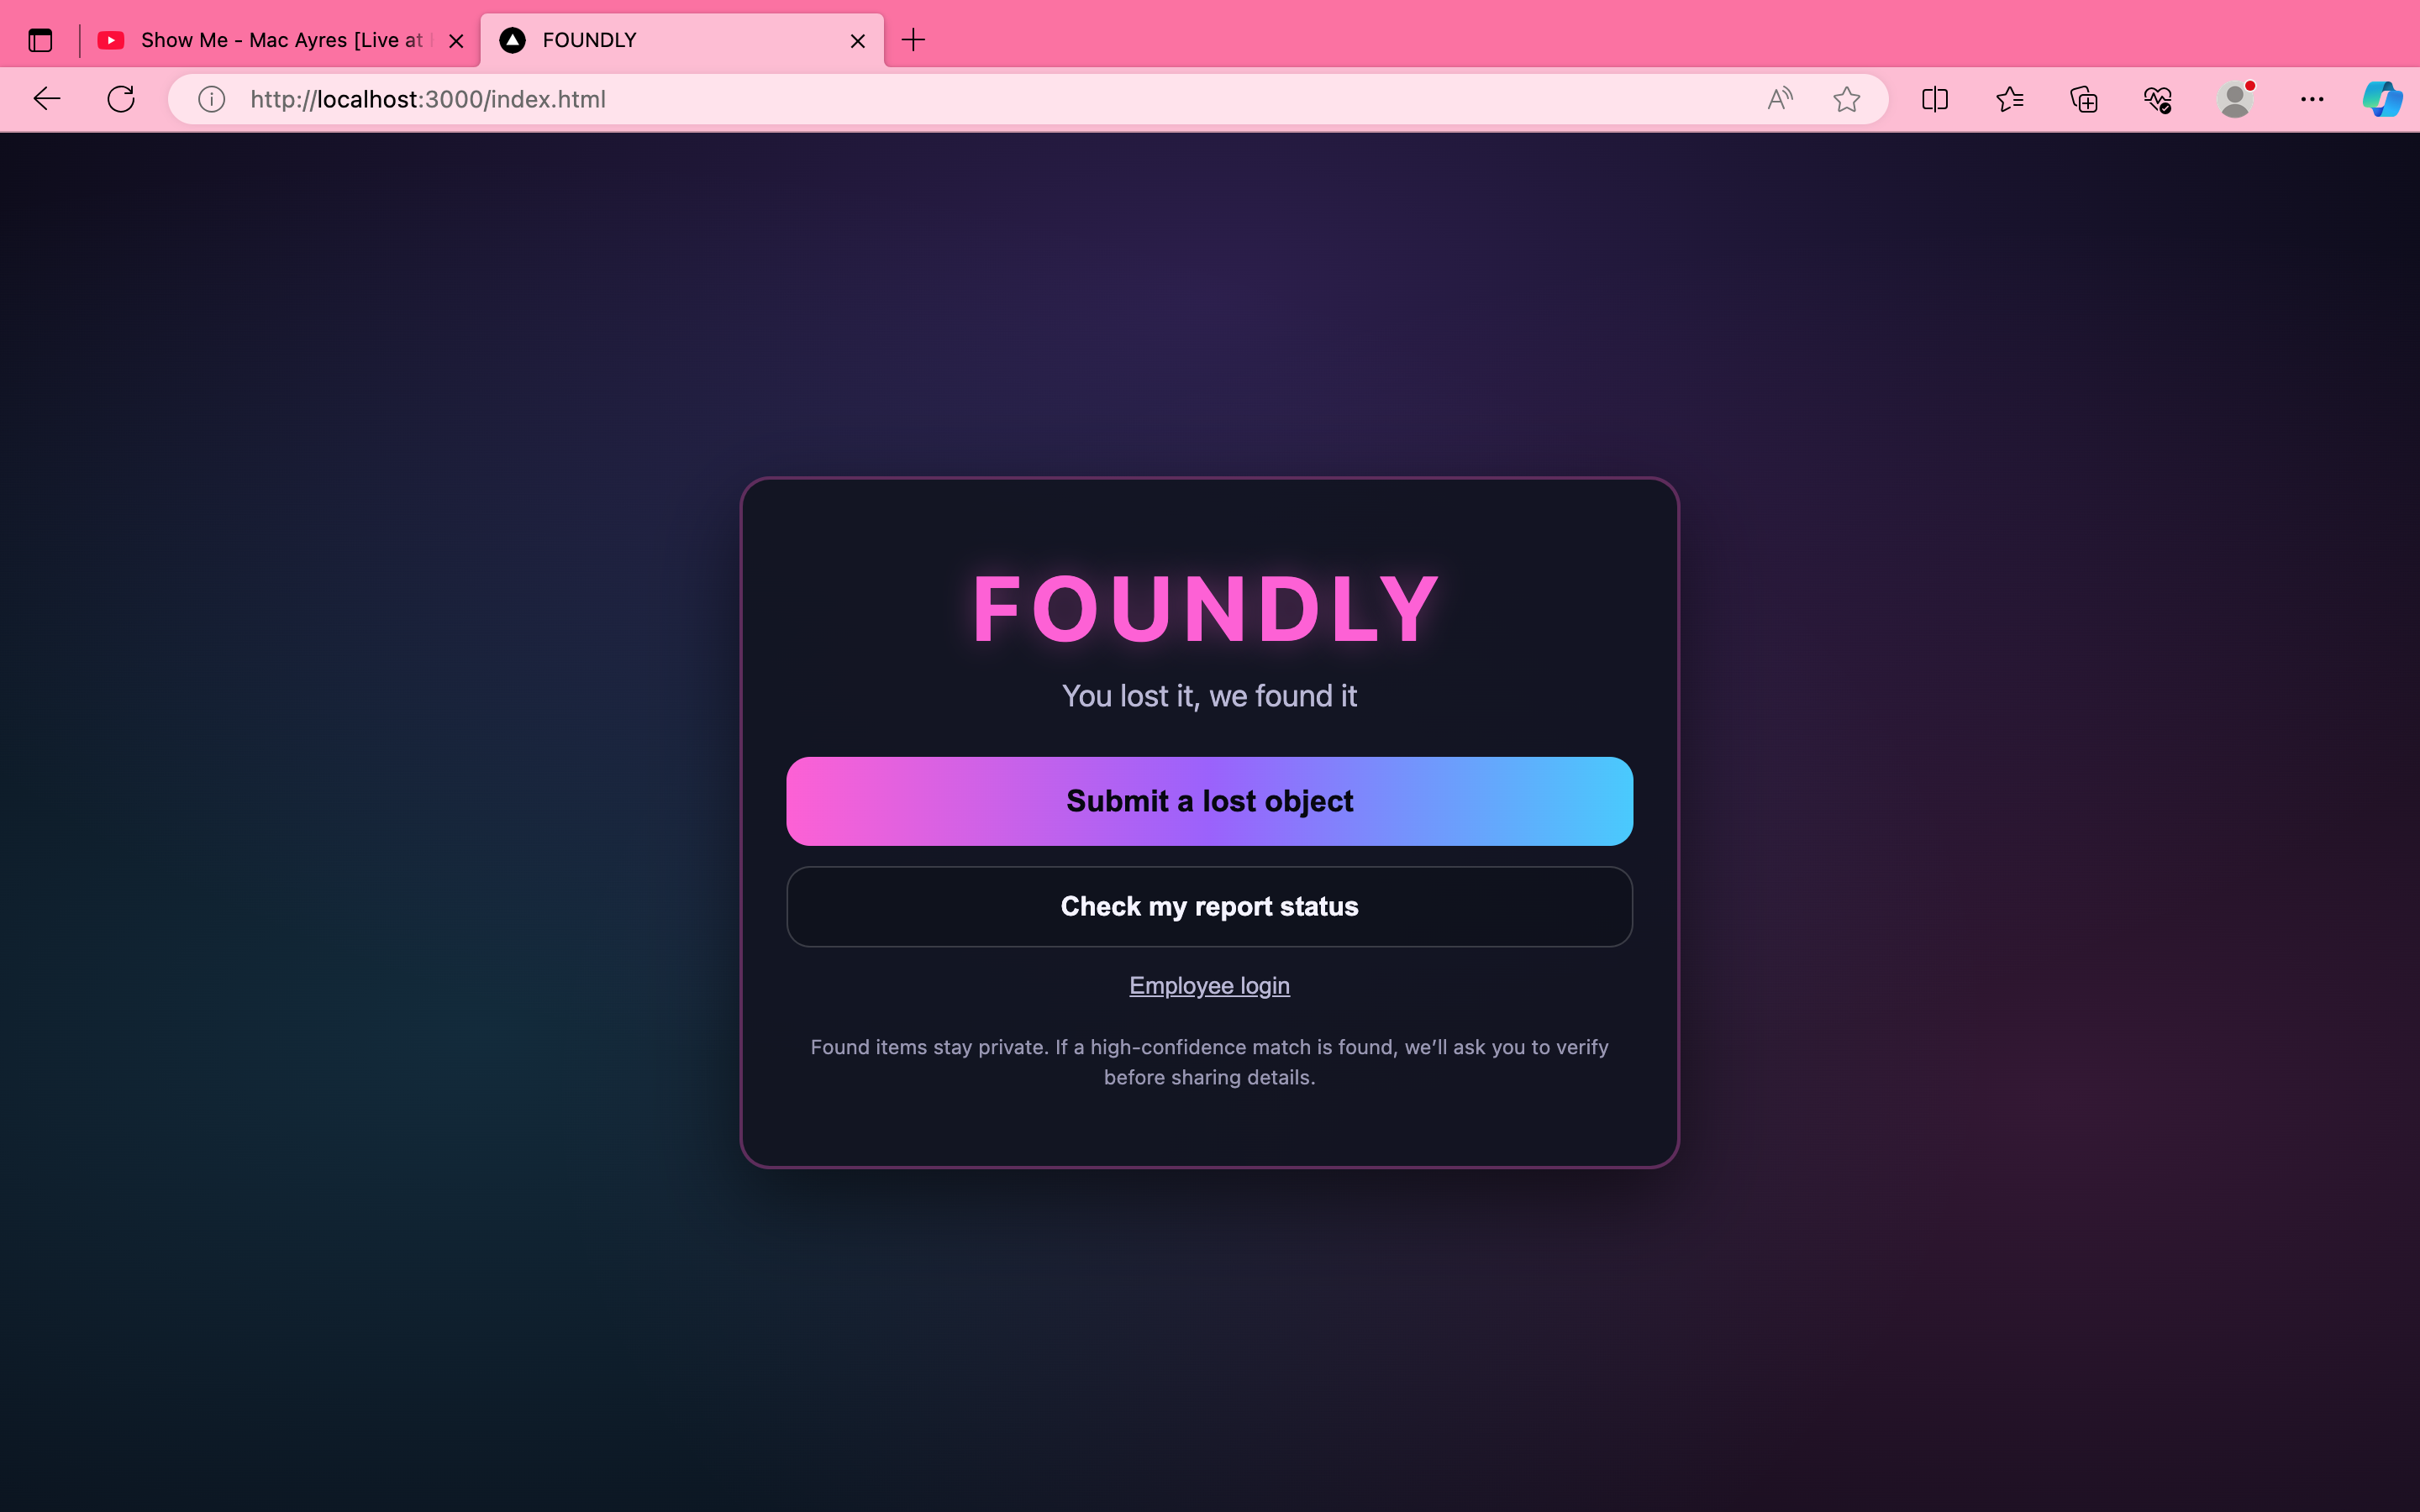The width and height of the screenshot is (2420, 1512).
Task: Toggle the tab actions menu icon
Action: pos(40,40)
